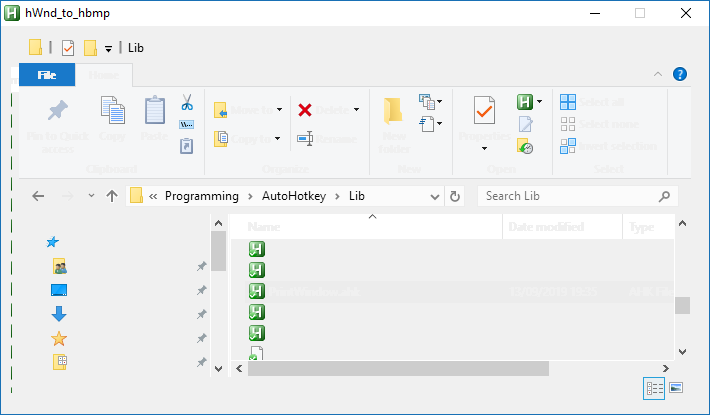Select the Home ribbon tab
The height and width of the screenshot is (415, 710).
pyautogui.click(x=102, y=75)
